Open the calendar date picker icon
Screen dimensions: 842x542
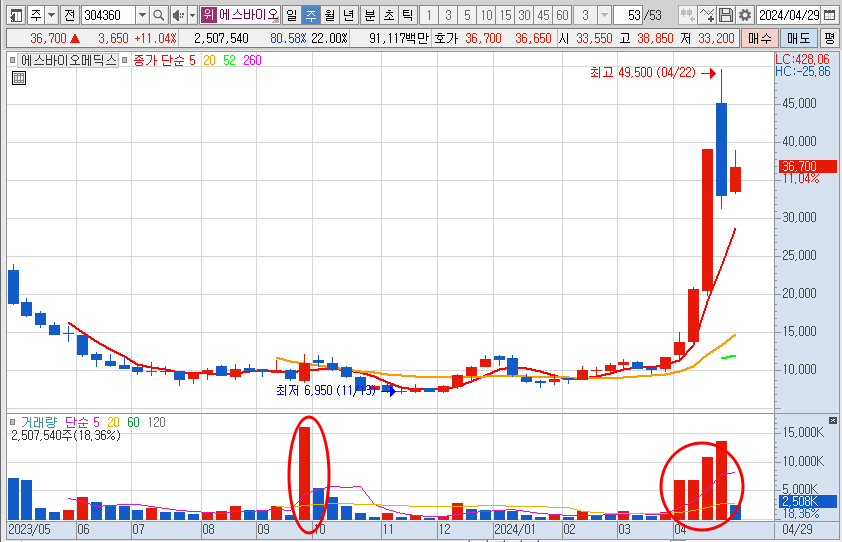click(829, 15)
